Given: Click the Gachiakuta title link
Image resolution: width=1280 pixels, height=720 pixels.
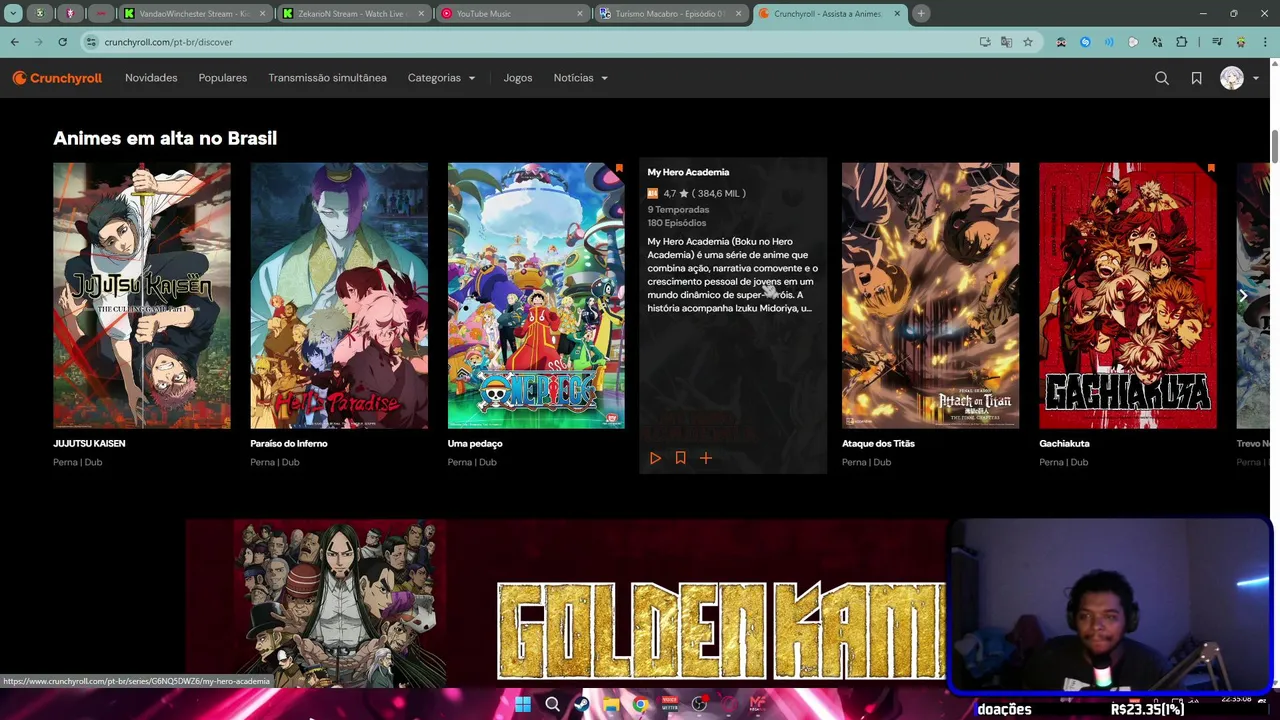Looking at the screenshot, I should (1064, 443).
